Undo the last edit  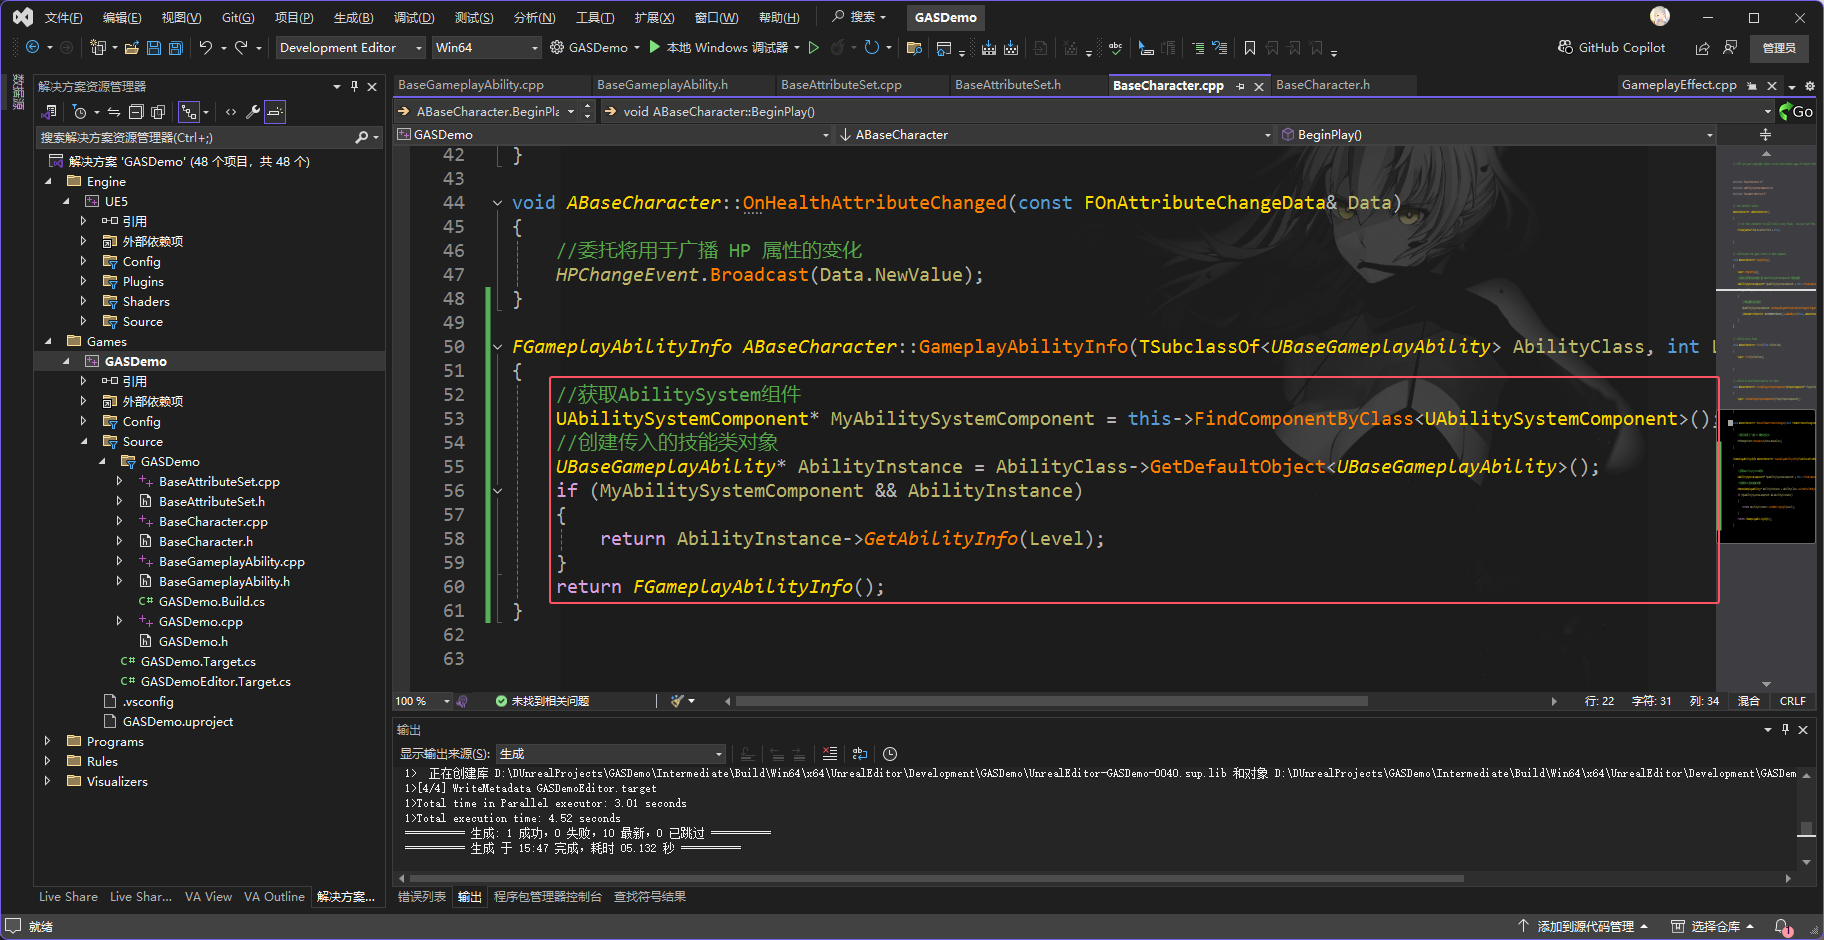[206, 47]
